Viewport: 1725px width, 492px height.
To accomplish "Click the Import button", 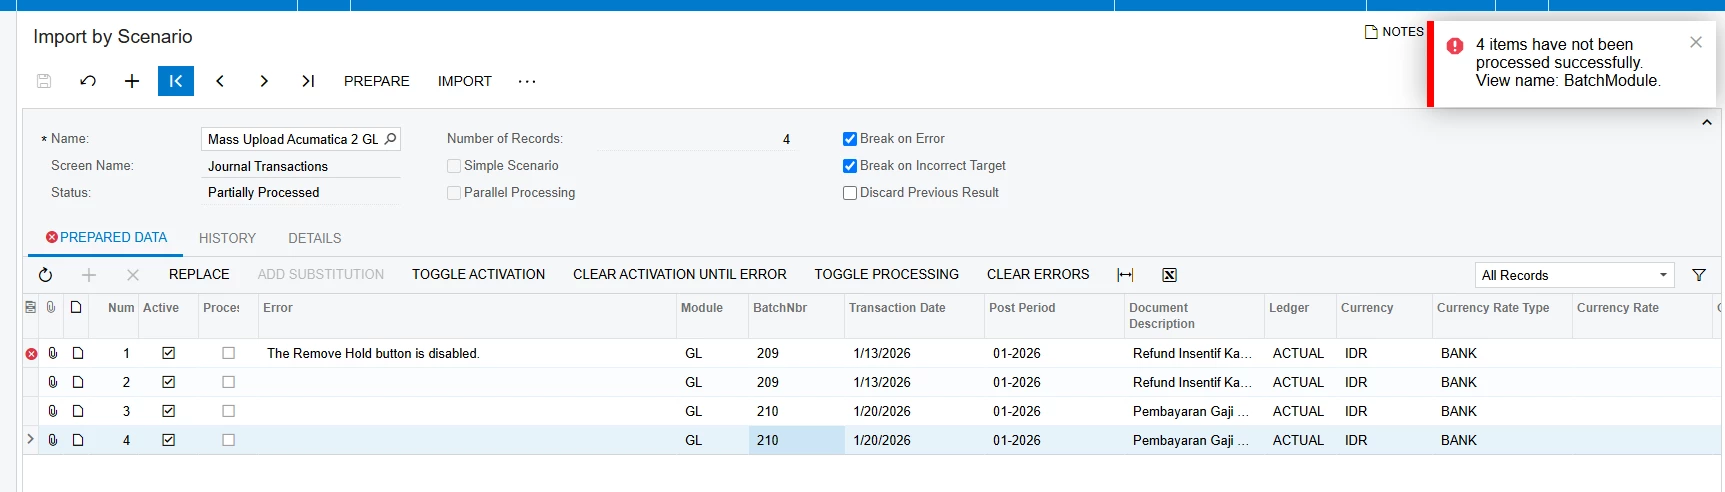I will pyautogui.click(x=465, y=81).
